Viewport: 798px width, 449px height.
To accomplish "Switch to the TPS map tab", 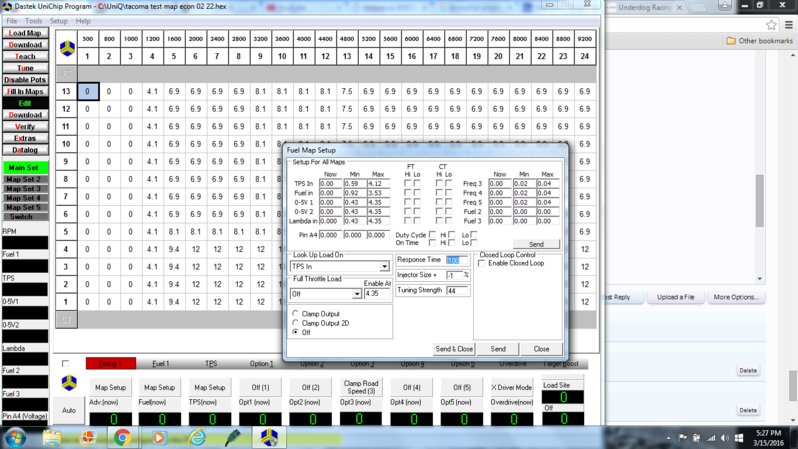I will coord(211,363).
